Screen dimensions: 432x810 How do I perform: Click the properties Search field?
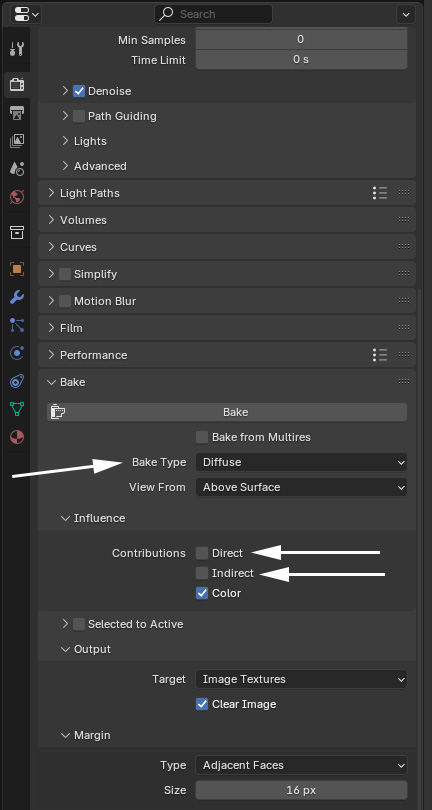(x=213, y=14)
